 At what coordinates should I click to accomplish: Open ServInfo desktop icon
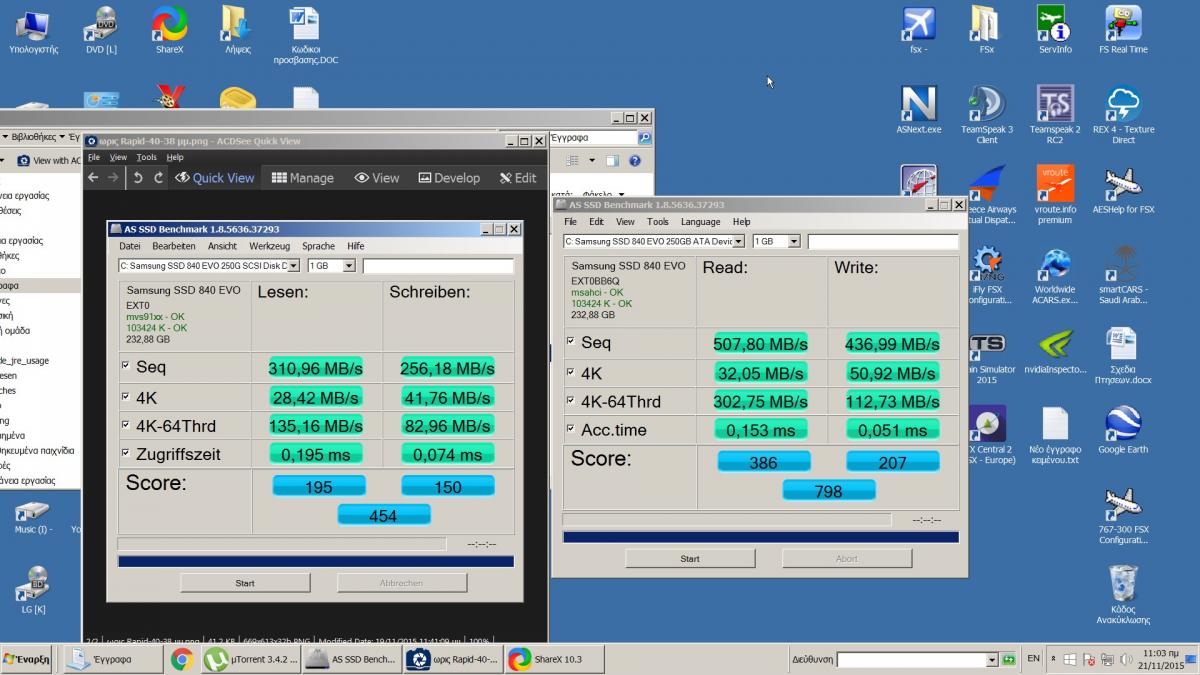[x=1055, y=29]
